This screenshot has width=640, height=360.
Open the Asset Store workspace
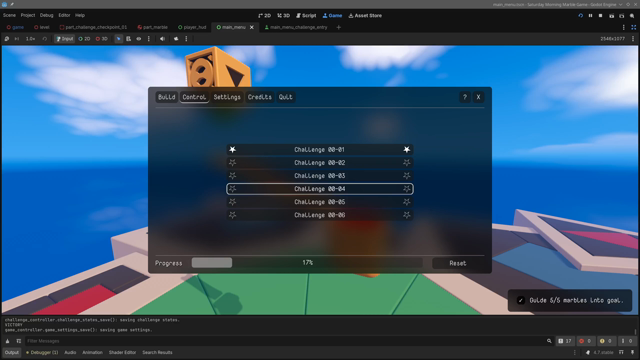(x=365, y=16)
